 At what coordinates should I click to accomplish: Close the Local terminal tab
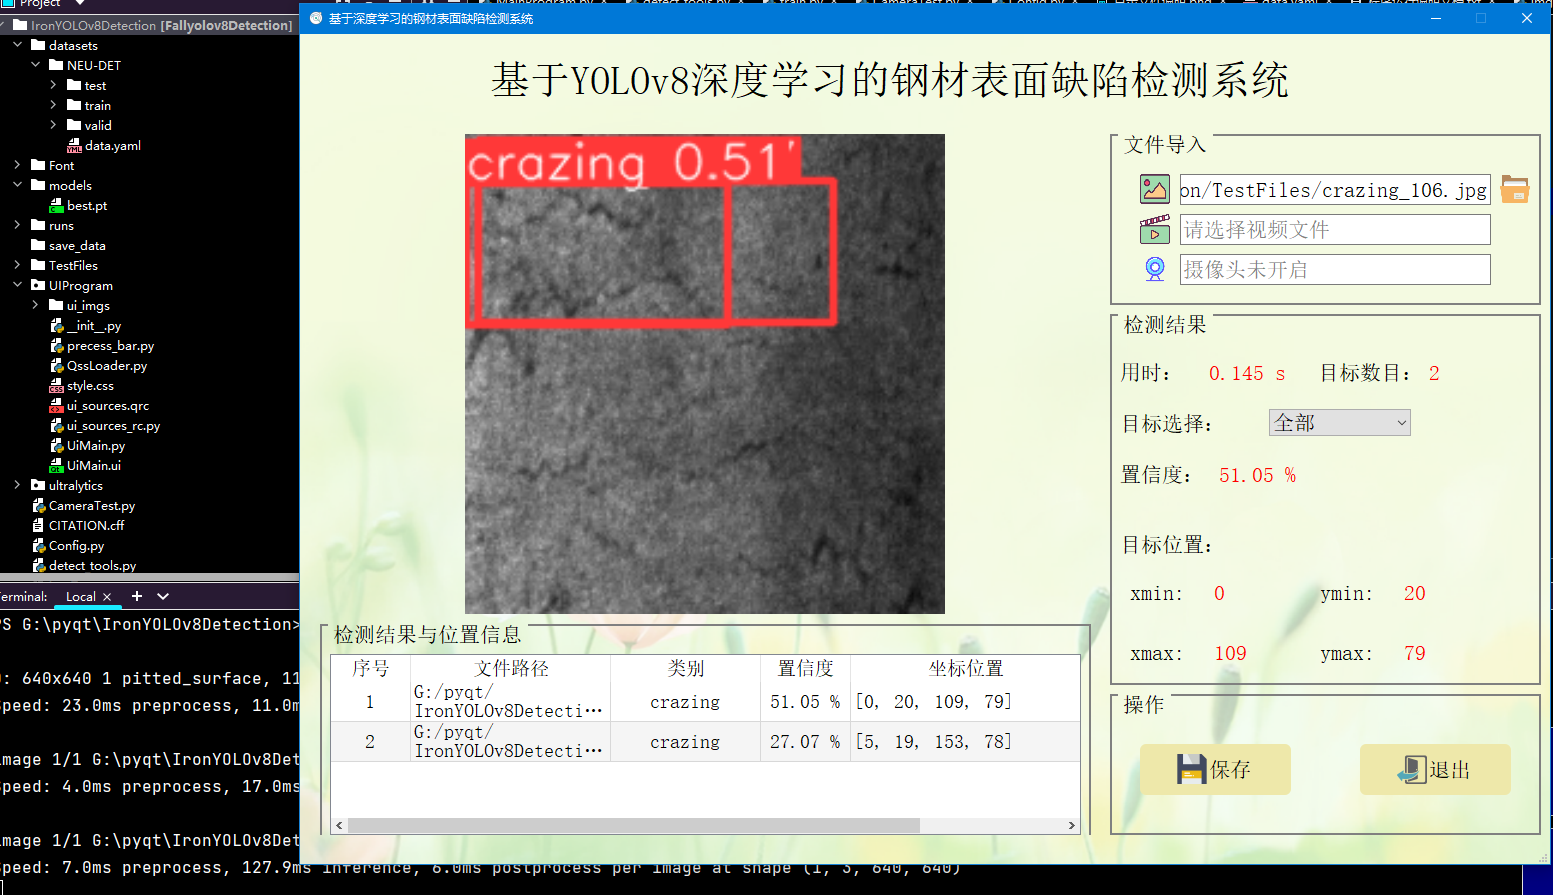pyautogui.click(x=107, y=596)
